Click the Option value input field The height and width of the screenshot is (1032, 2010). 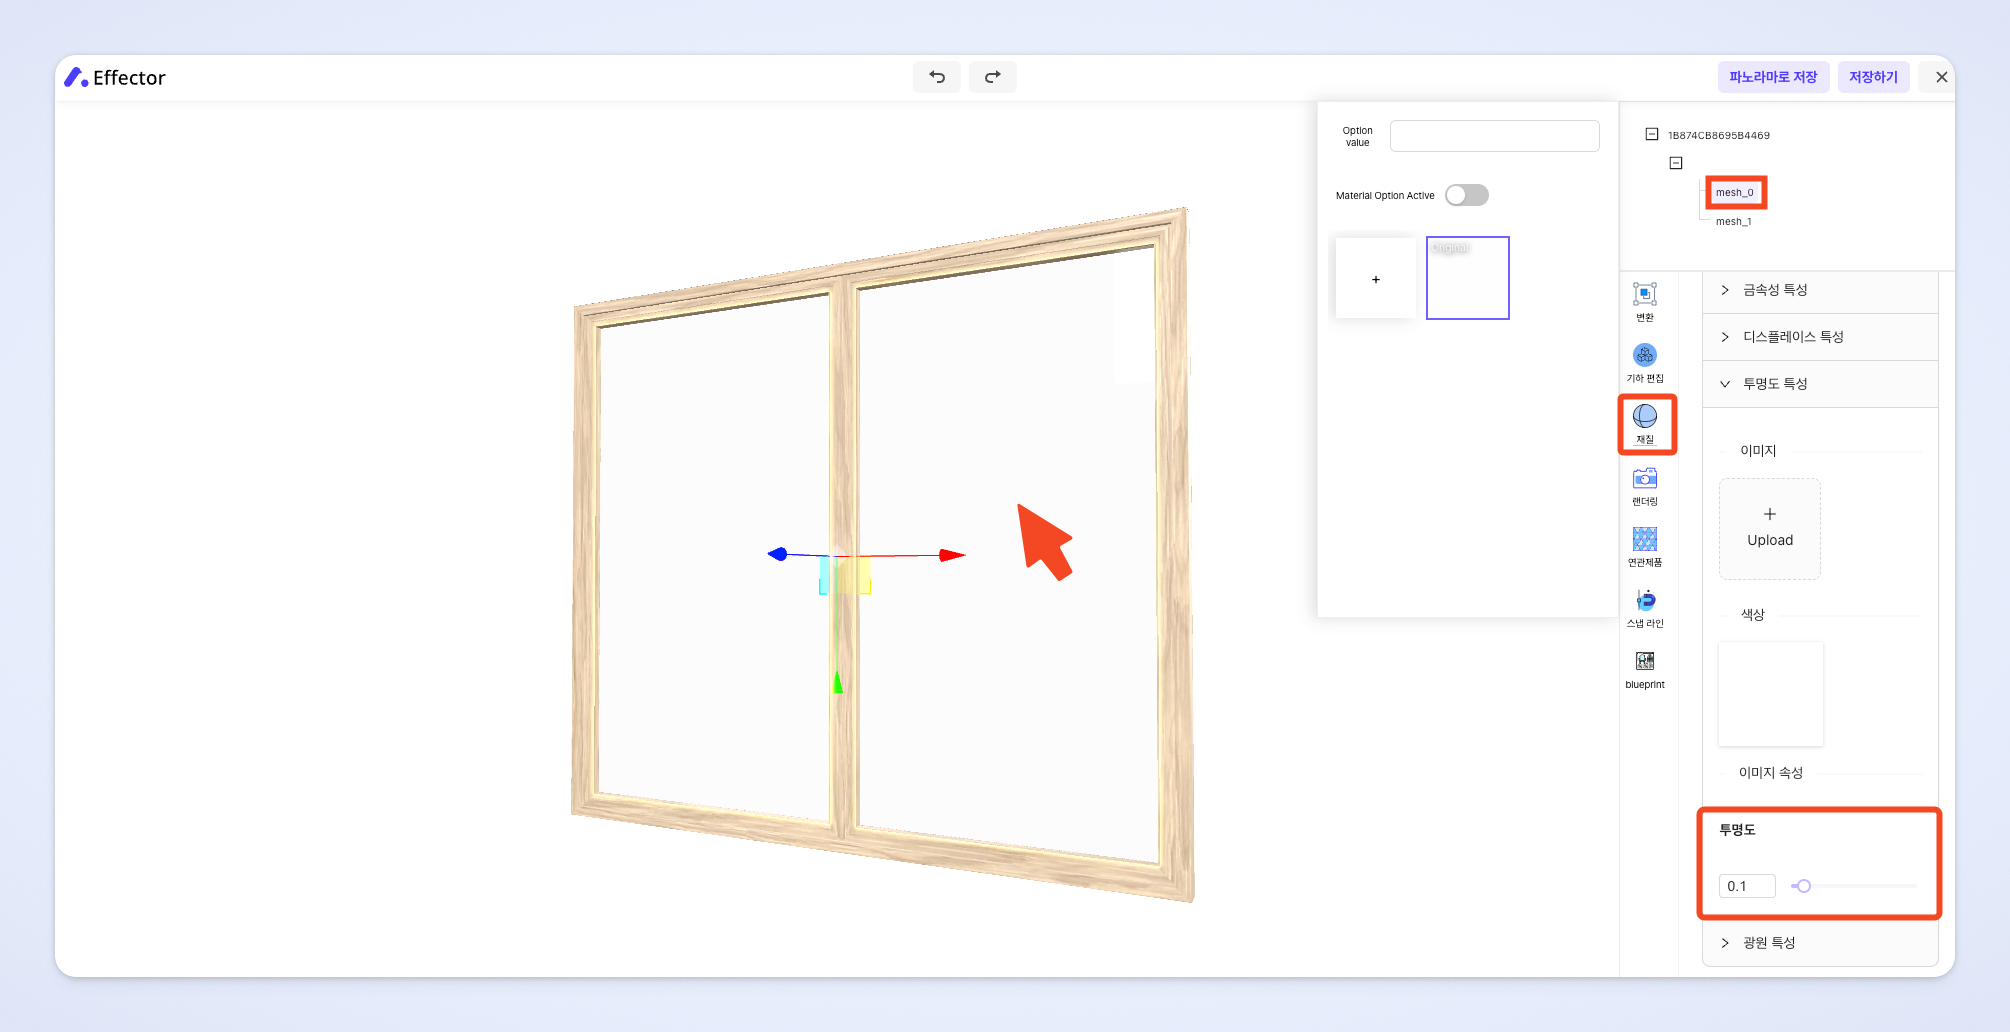(x=1494, y=136)
